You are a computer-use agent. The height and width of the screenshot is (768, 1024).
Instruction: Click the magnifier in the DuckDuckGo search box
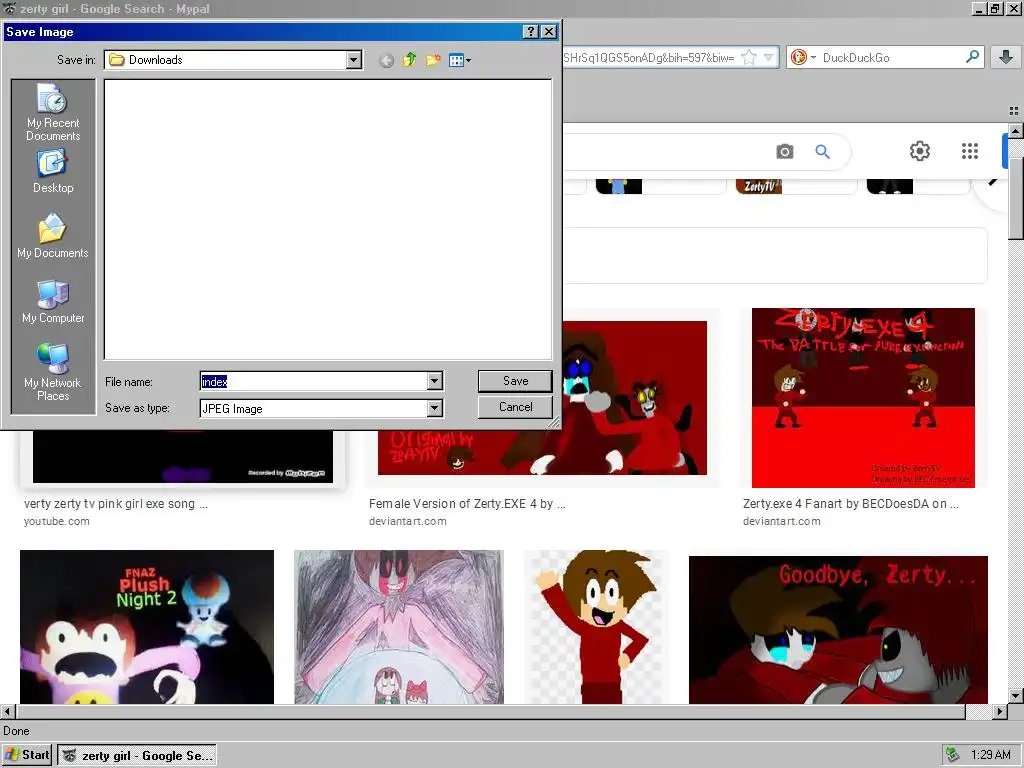coord(972,57)
